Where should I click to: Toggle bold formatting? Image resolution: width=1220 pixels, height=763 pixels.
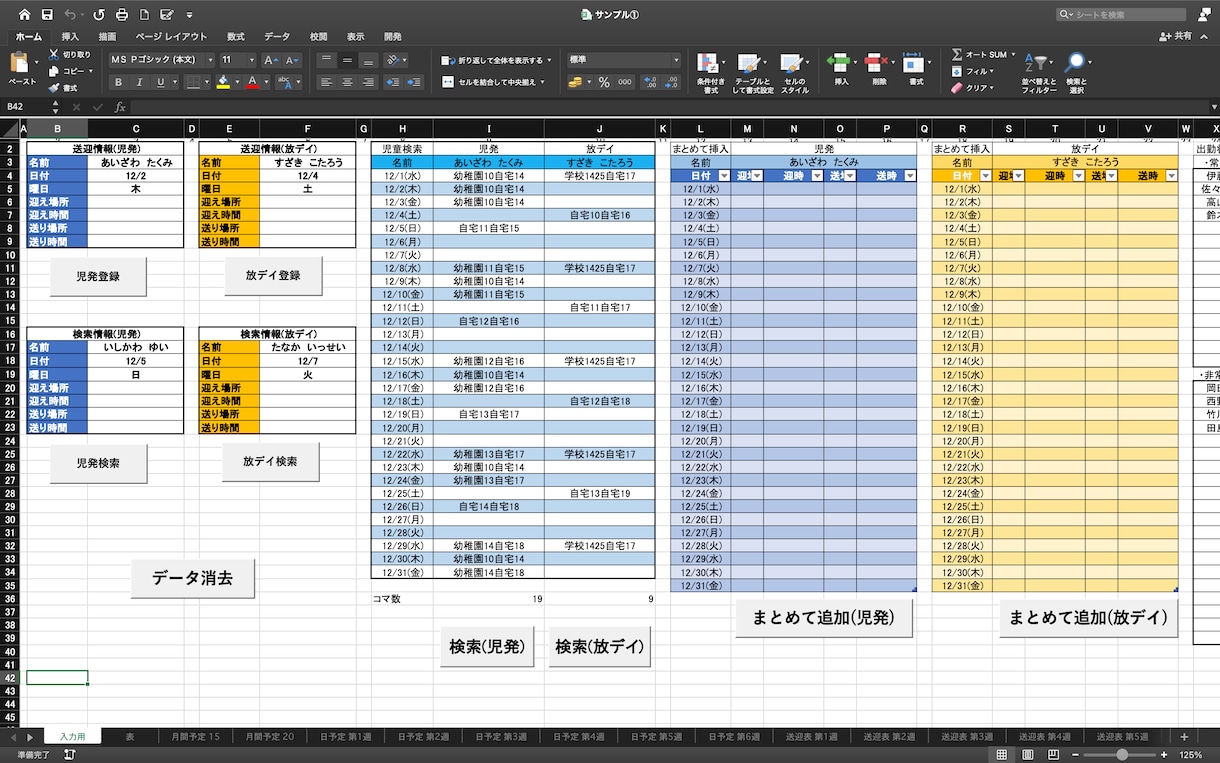pos(118,83)
